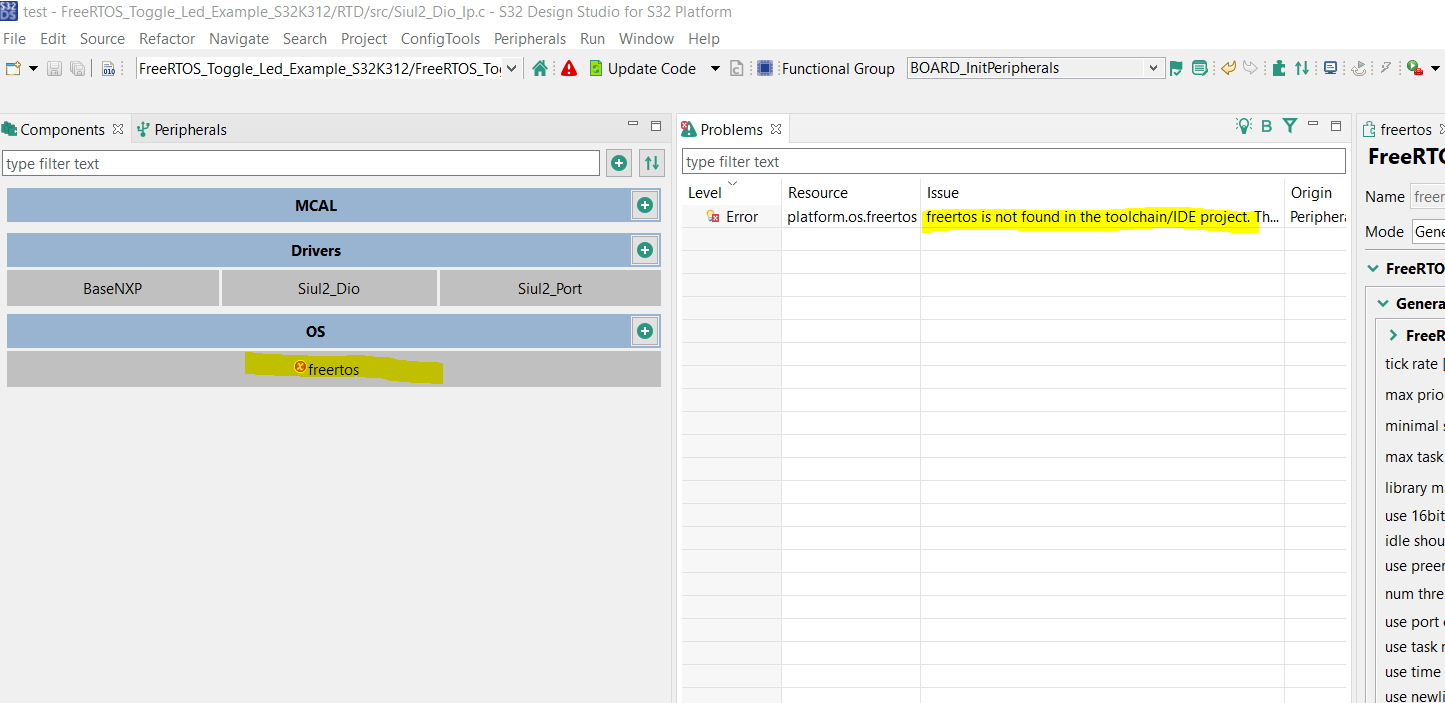The height and width of the screenshot is (703, 1445).
Task: Collapse the FreeRTOS section chevron
Action: point(1372,268)
